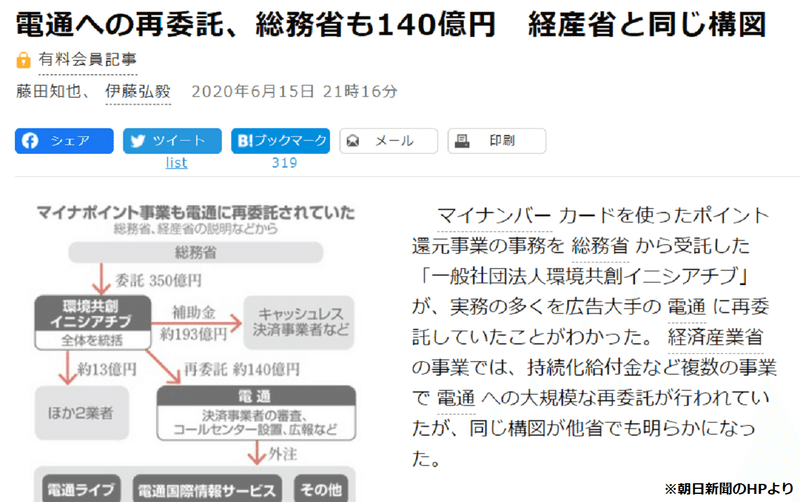
Task: Open the tweet list link
Action: [x=176, y=163]
